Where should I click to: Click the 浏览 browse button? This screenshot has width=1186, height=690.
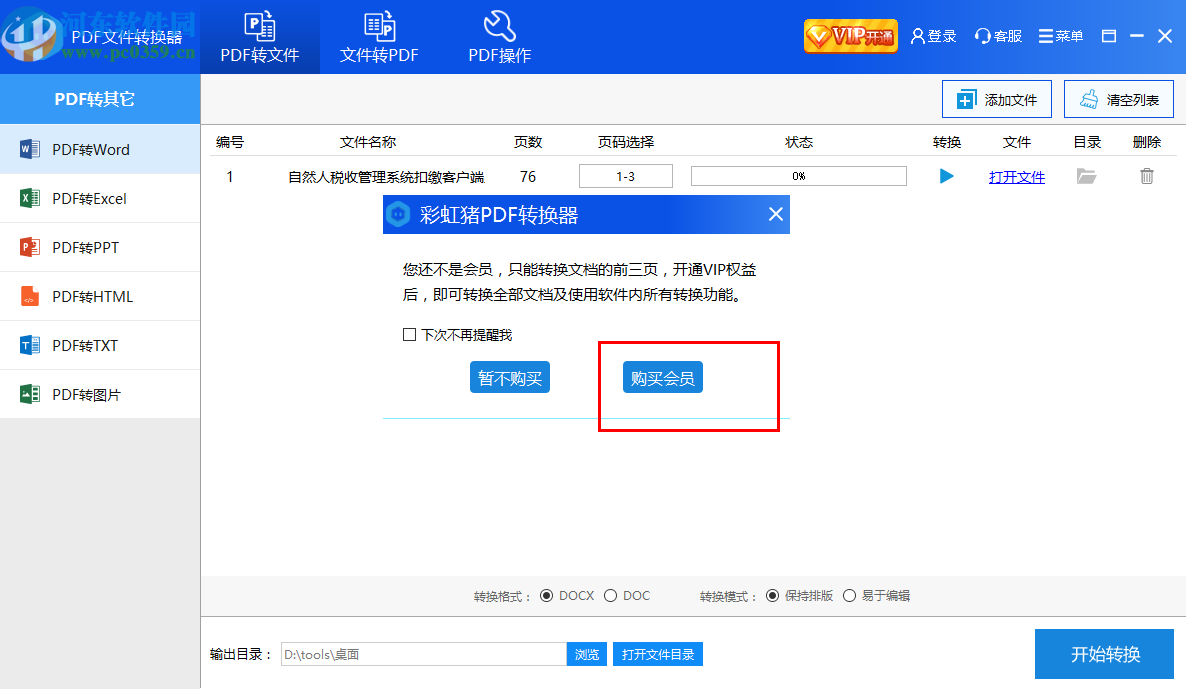pyautogui.click(x=587, y=654)
